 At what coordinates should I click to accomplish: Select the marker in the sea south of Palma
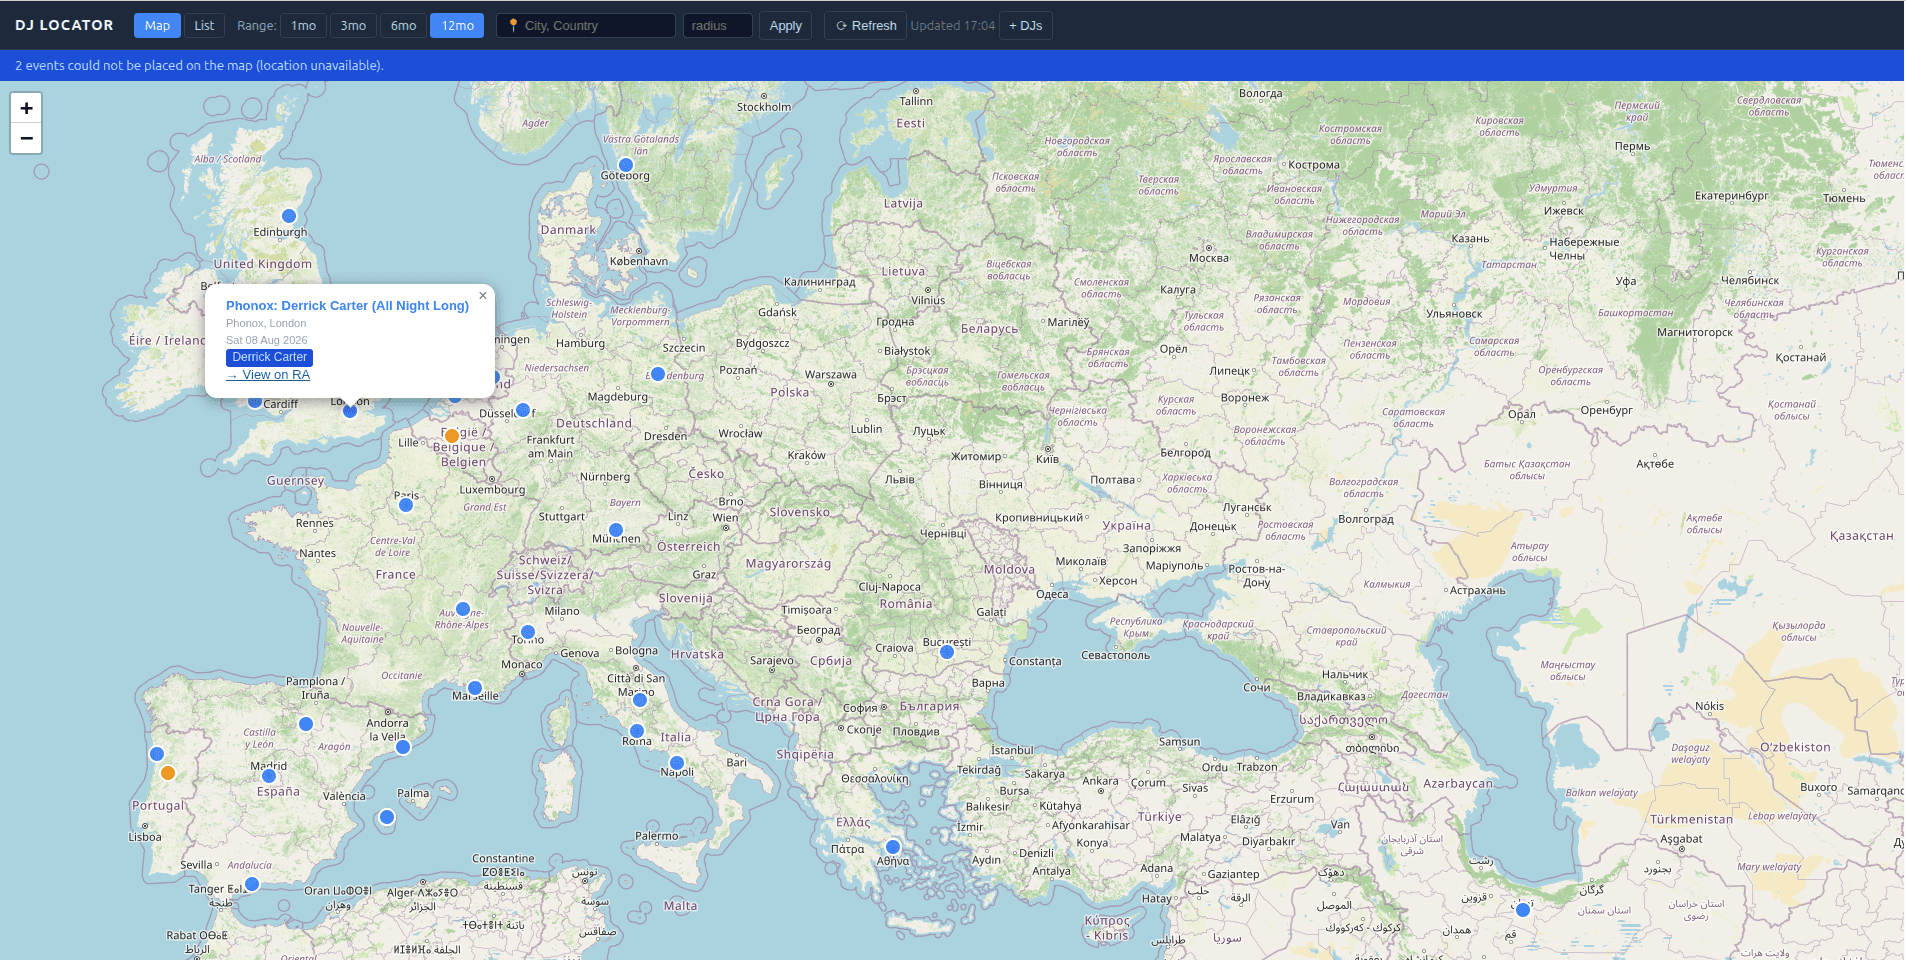click(387, 817)
